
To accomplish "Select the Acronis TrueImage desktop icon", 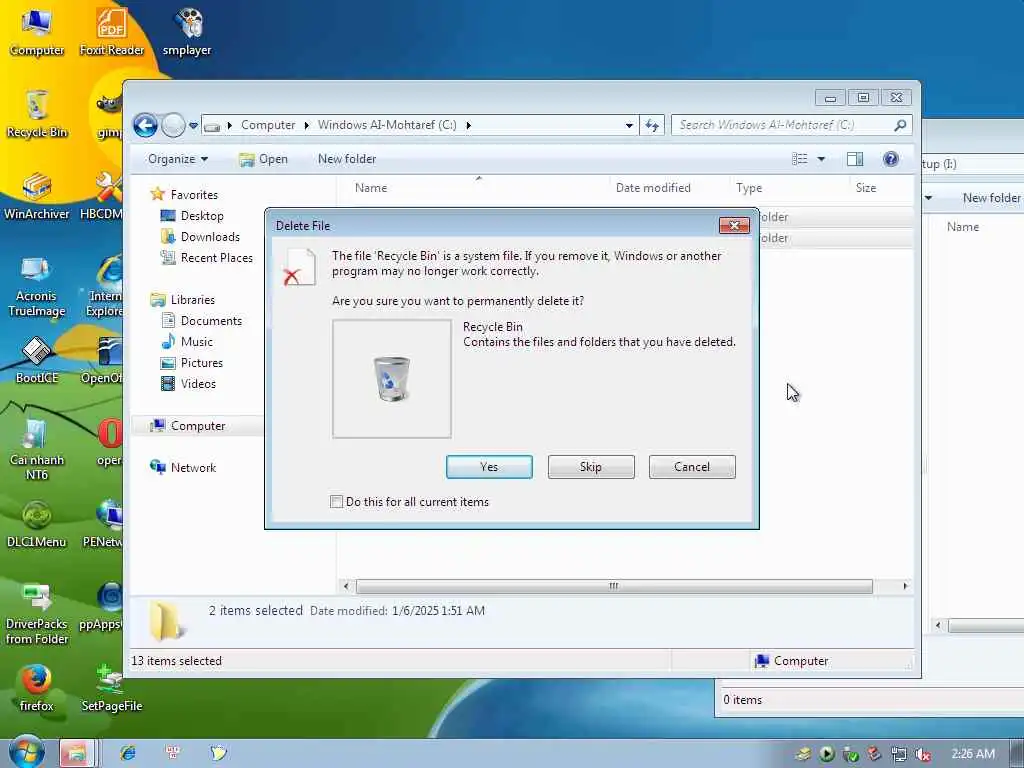I will tap(37, 287).
